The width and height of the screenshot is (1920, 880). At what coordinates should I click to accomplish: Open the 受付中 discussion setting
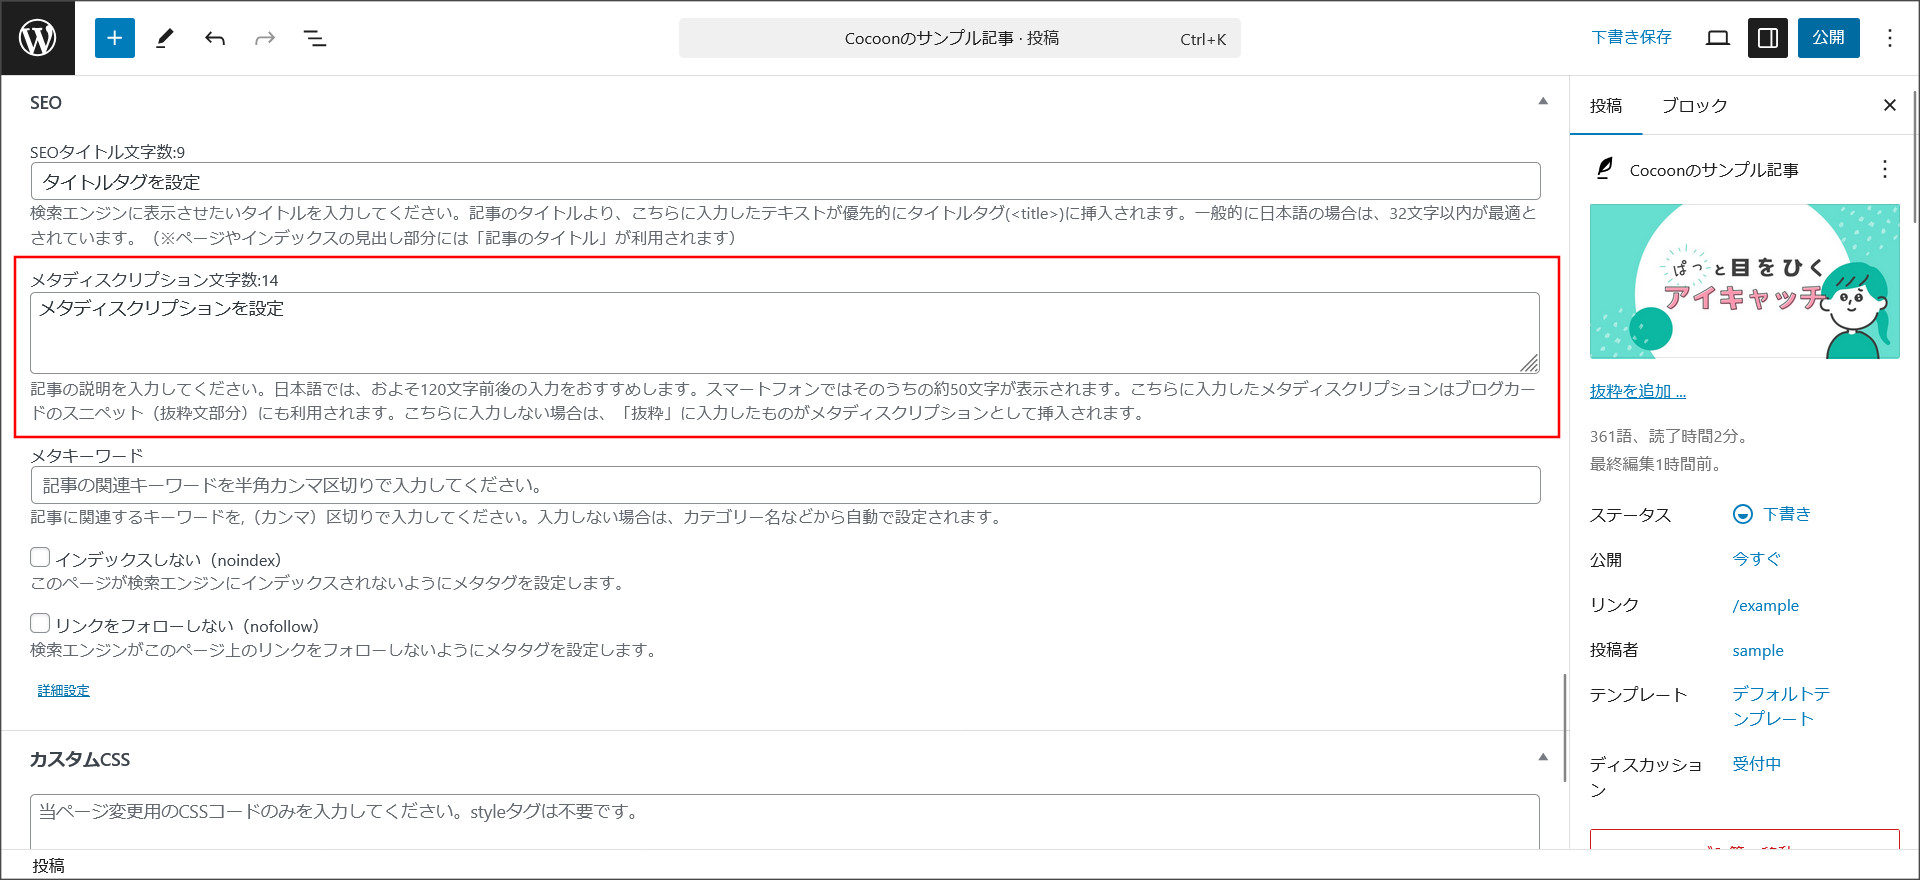click(1756, 764)
